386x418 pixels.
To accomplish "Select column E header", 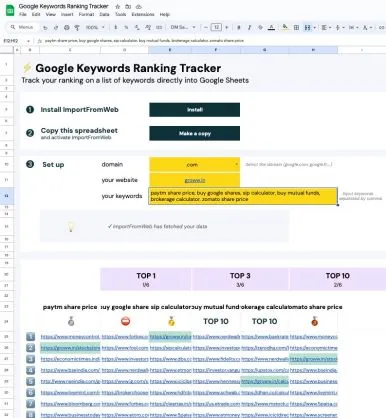I will (170, 50).
